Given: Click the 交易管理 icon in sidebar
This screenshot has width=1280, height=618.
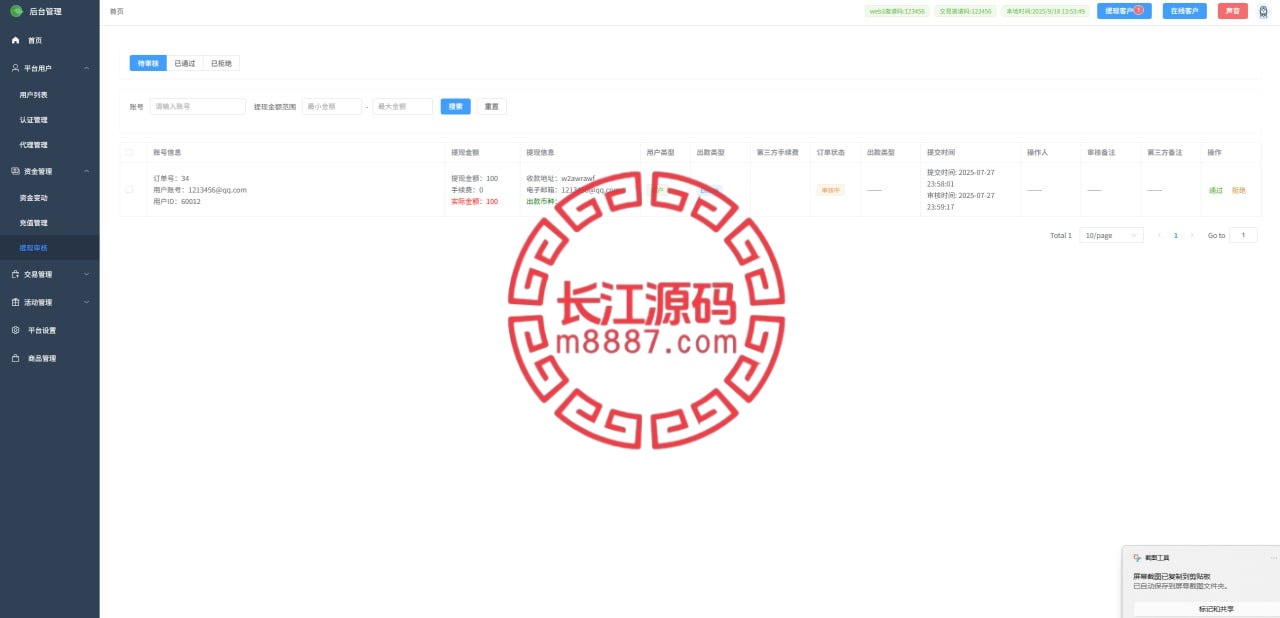Looking at the screenshot, I should 15,274.
